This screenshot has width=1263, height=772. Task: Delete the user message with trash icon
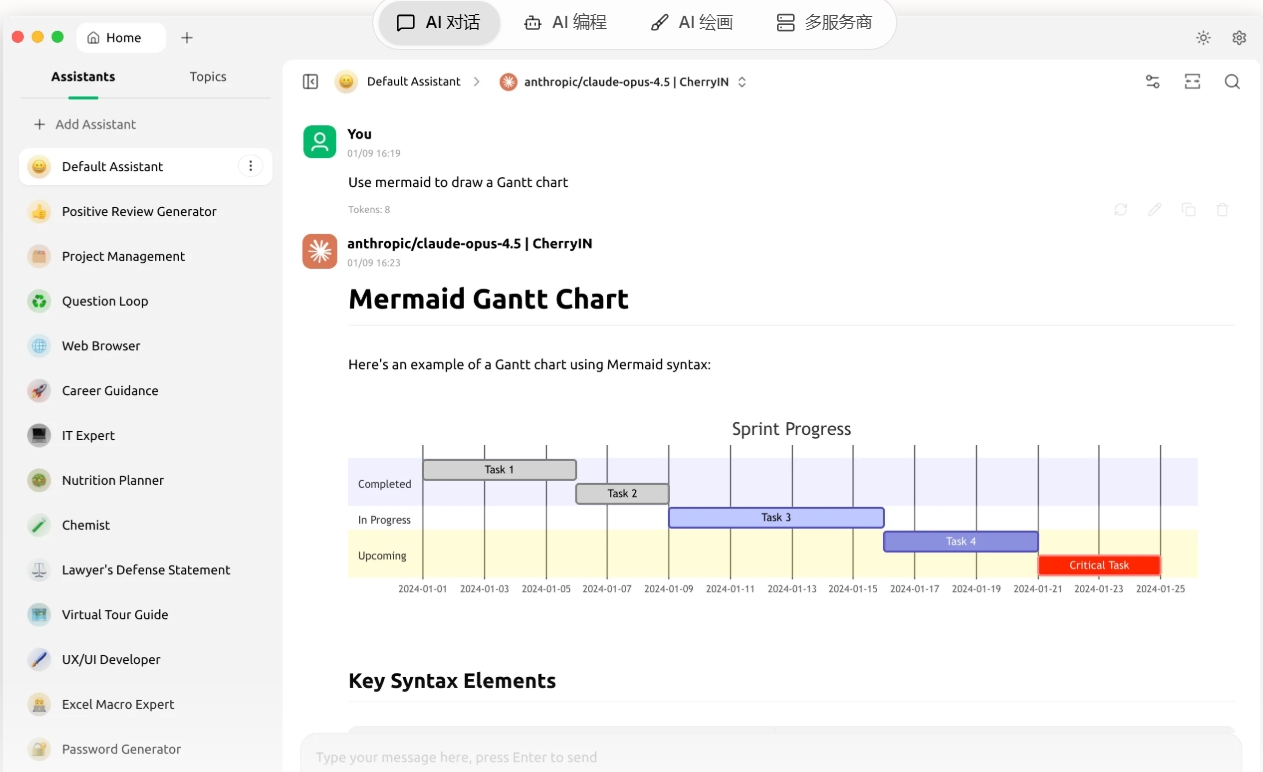(1222, 210)
